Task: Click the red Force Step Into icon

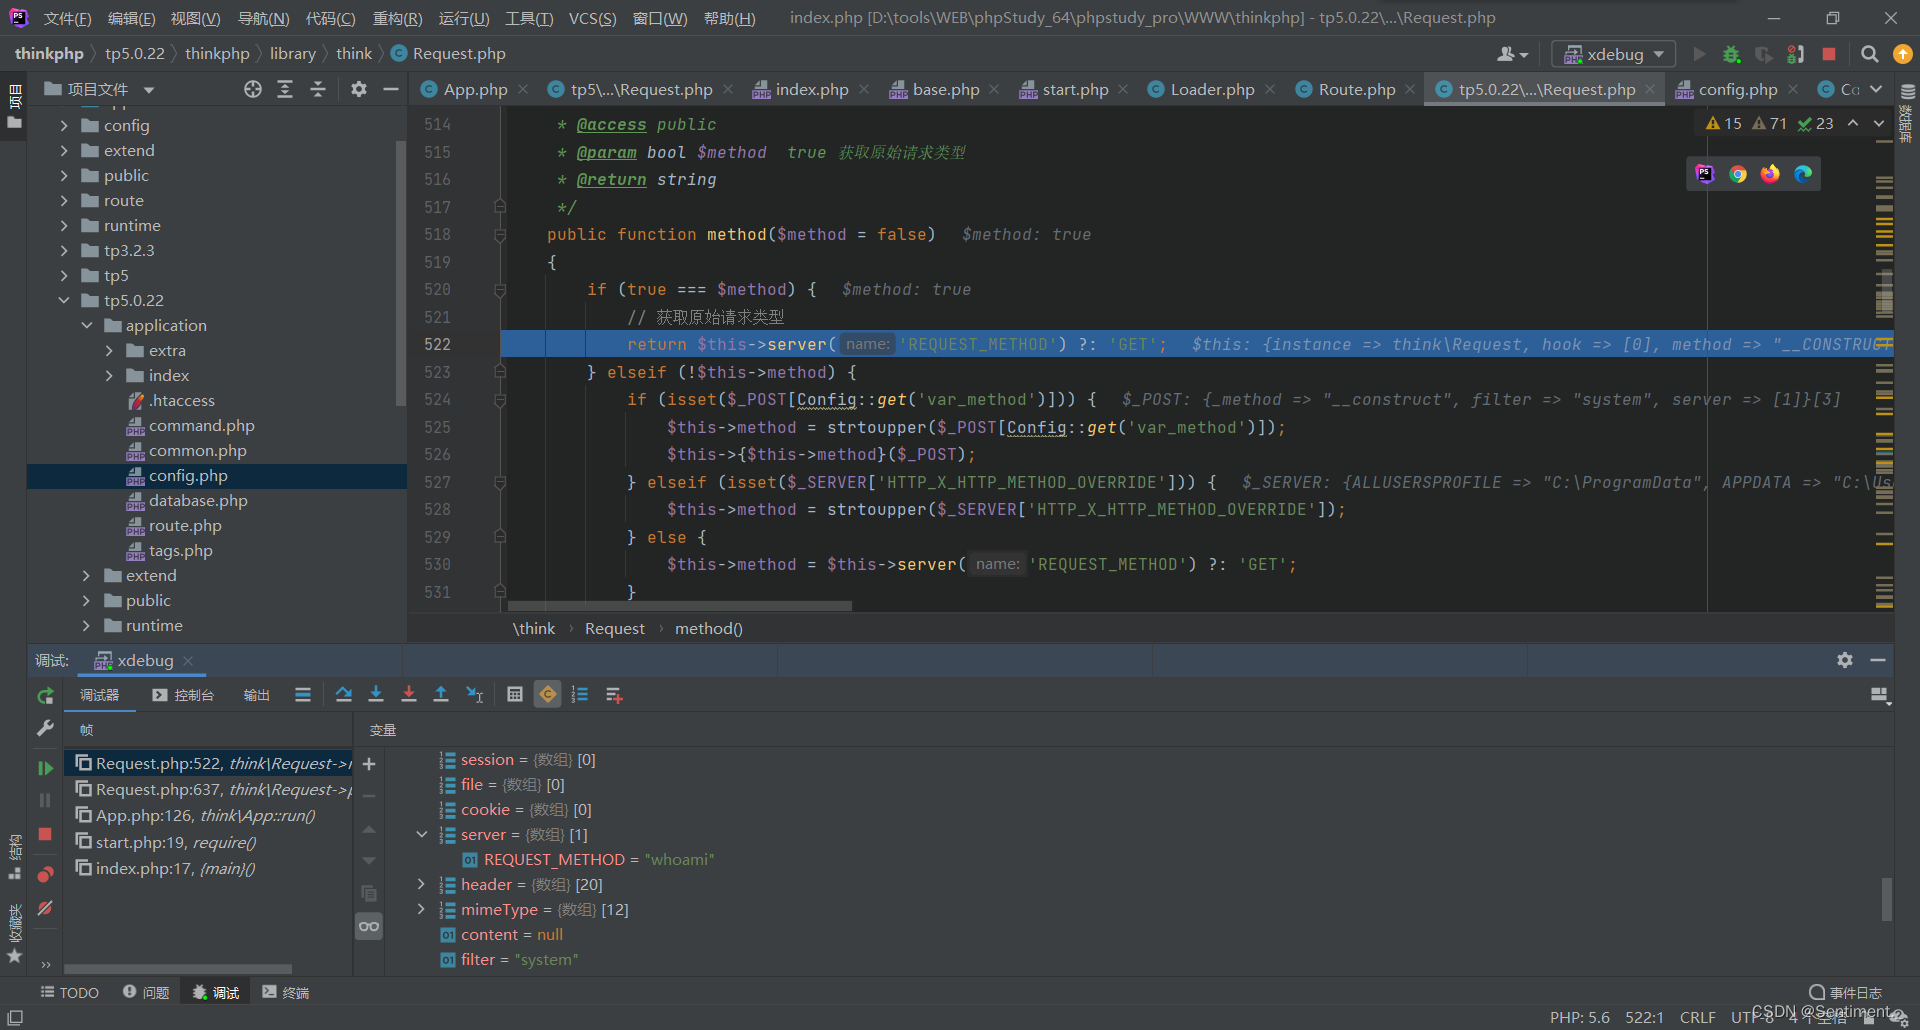Action: (x=409, y=695)
